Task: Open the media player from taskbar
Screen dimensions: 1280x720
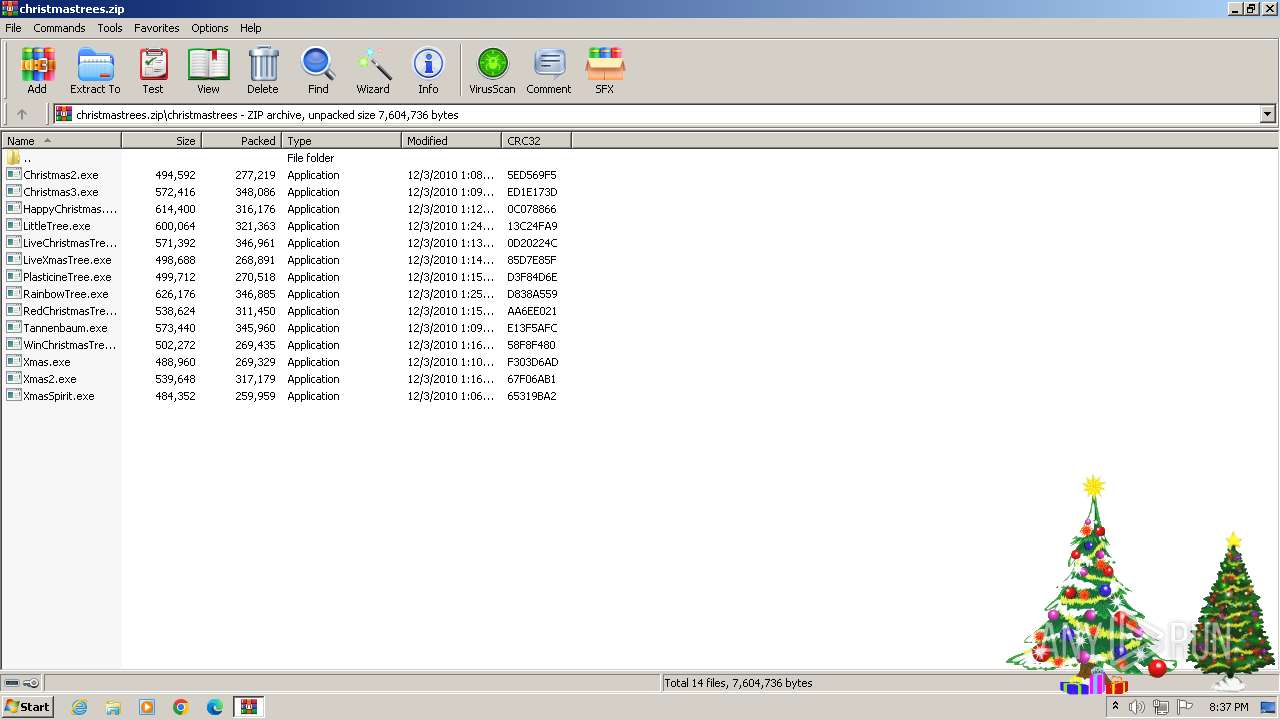Action: (x=147, y=707)
